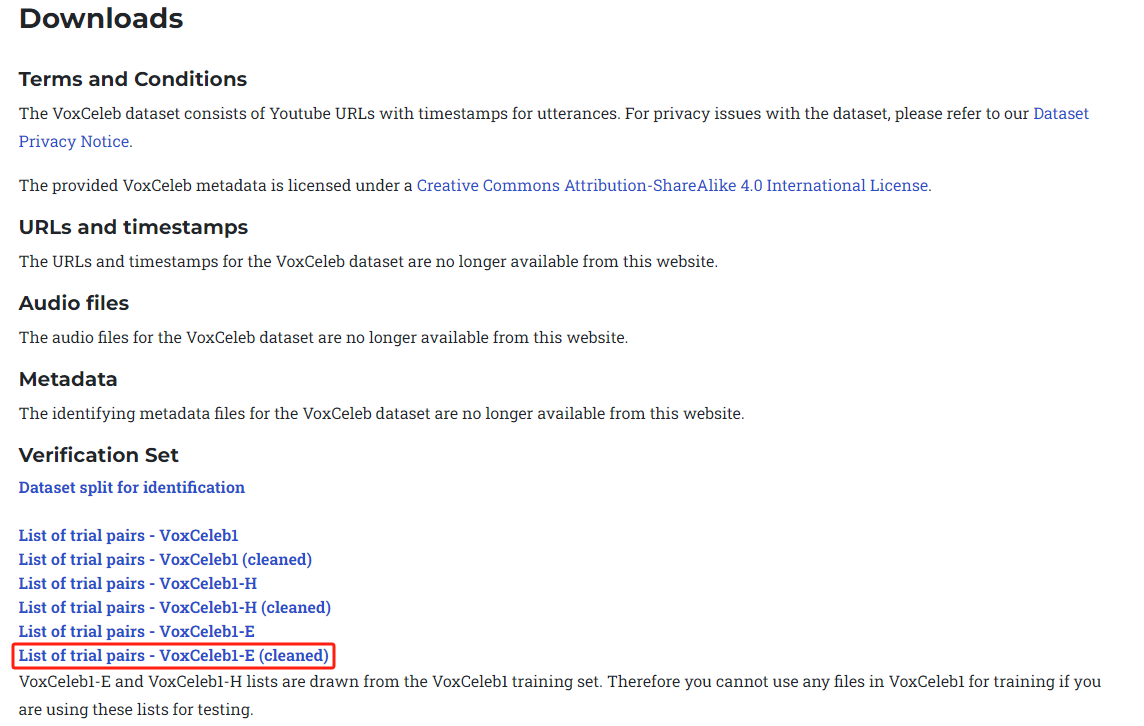The image size is (1144, 726).
Task: Open List of trial pairs - VoxCeleb1-H
Action: (138, 584)
